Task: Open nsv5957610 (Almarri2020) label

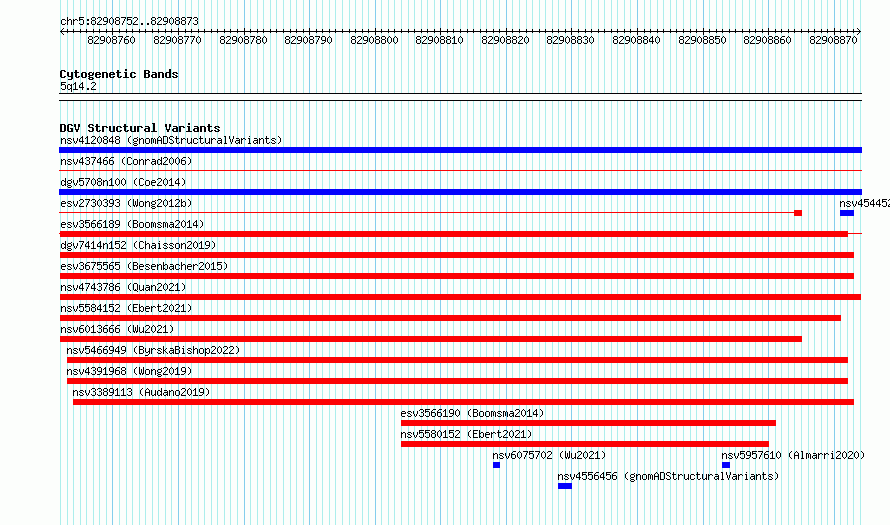Action: (793, 455)
